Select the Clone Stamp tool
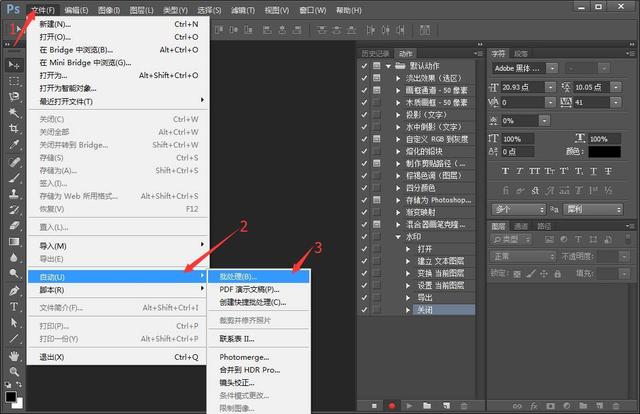 14,194
